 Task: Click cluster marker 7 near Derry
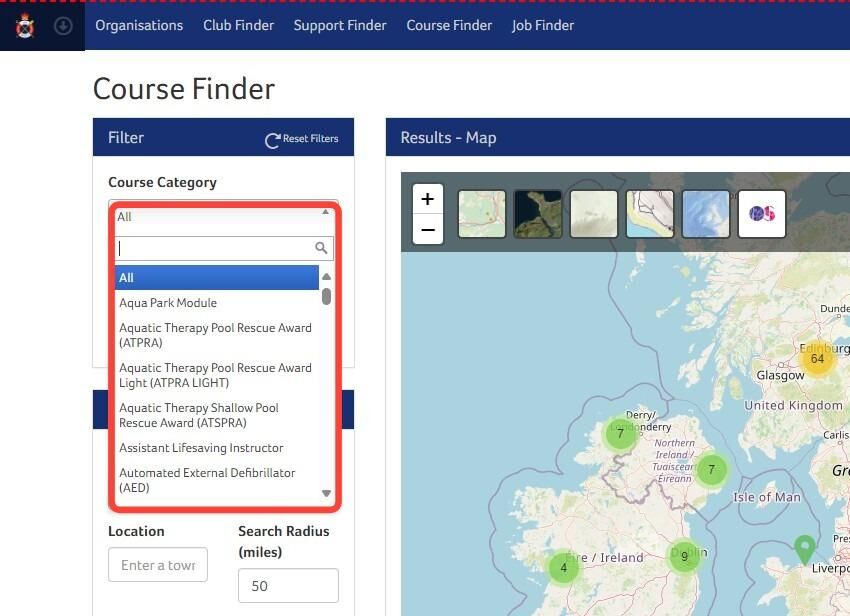coord(620,434)
